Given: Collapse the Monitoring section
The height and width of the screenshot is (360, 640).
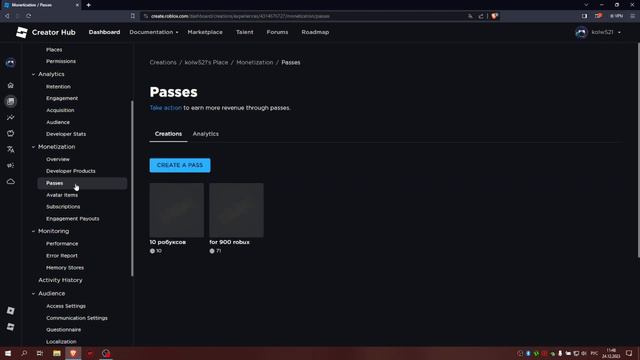Looking at the screenshot, I should (33, 231).
